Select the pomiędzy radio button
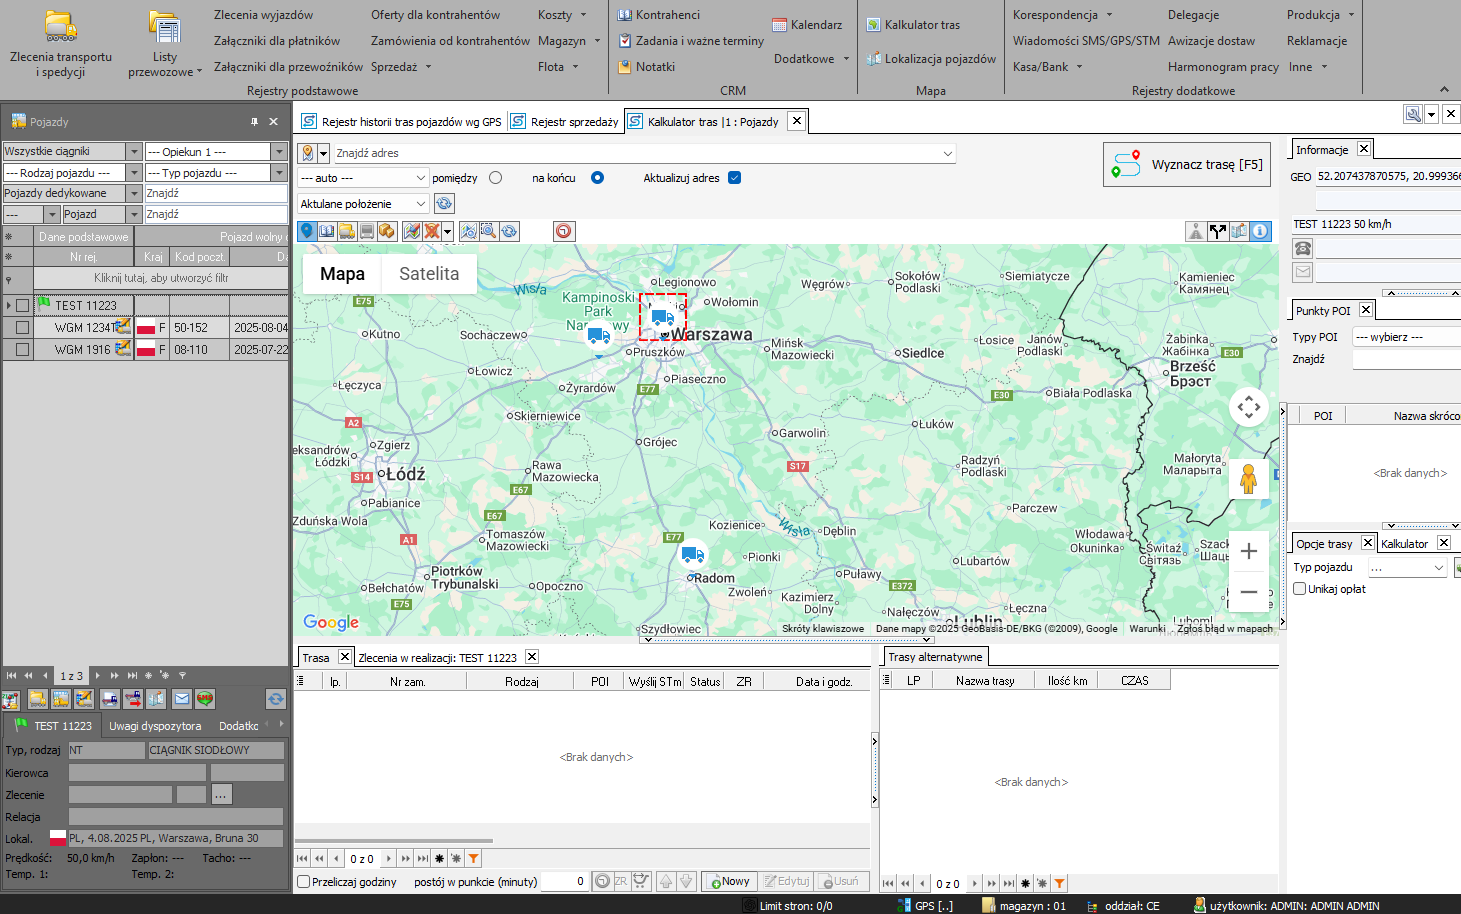This screenshot has height=914, width=1461. (x=496, y=178)
